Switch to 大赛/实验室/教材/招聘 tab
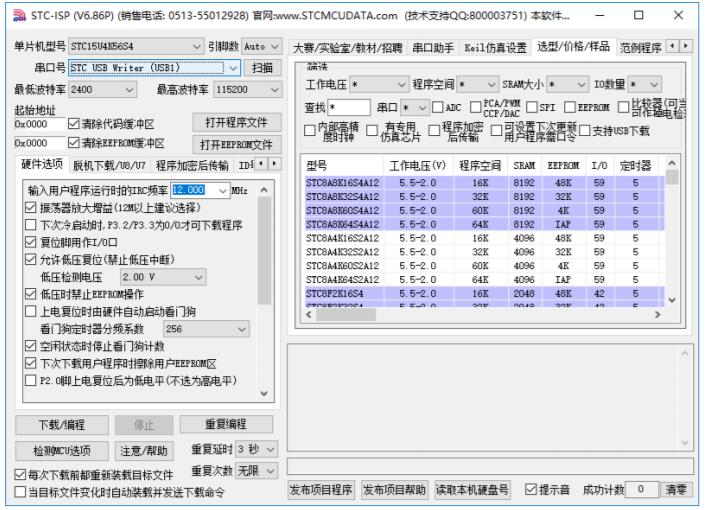706x510 pixels. 348,48
